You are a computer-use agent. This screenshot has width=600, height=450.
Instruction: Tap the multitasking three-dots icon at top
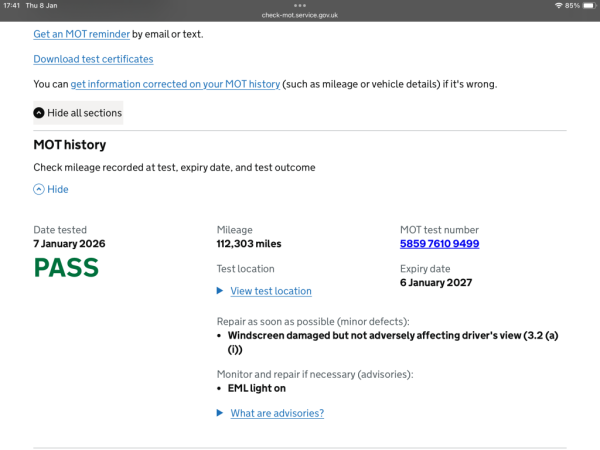[300, 5]
